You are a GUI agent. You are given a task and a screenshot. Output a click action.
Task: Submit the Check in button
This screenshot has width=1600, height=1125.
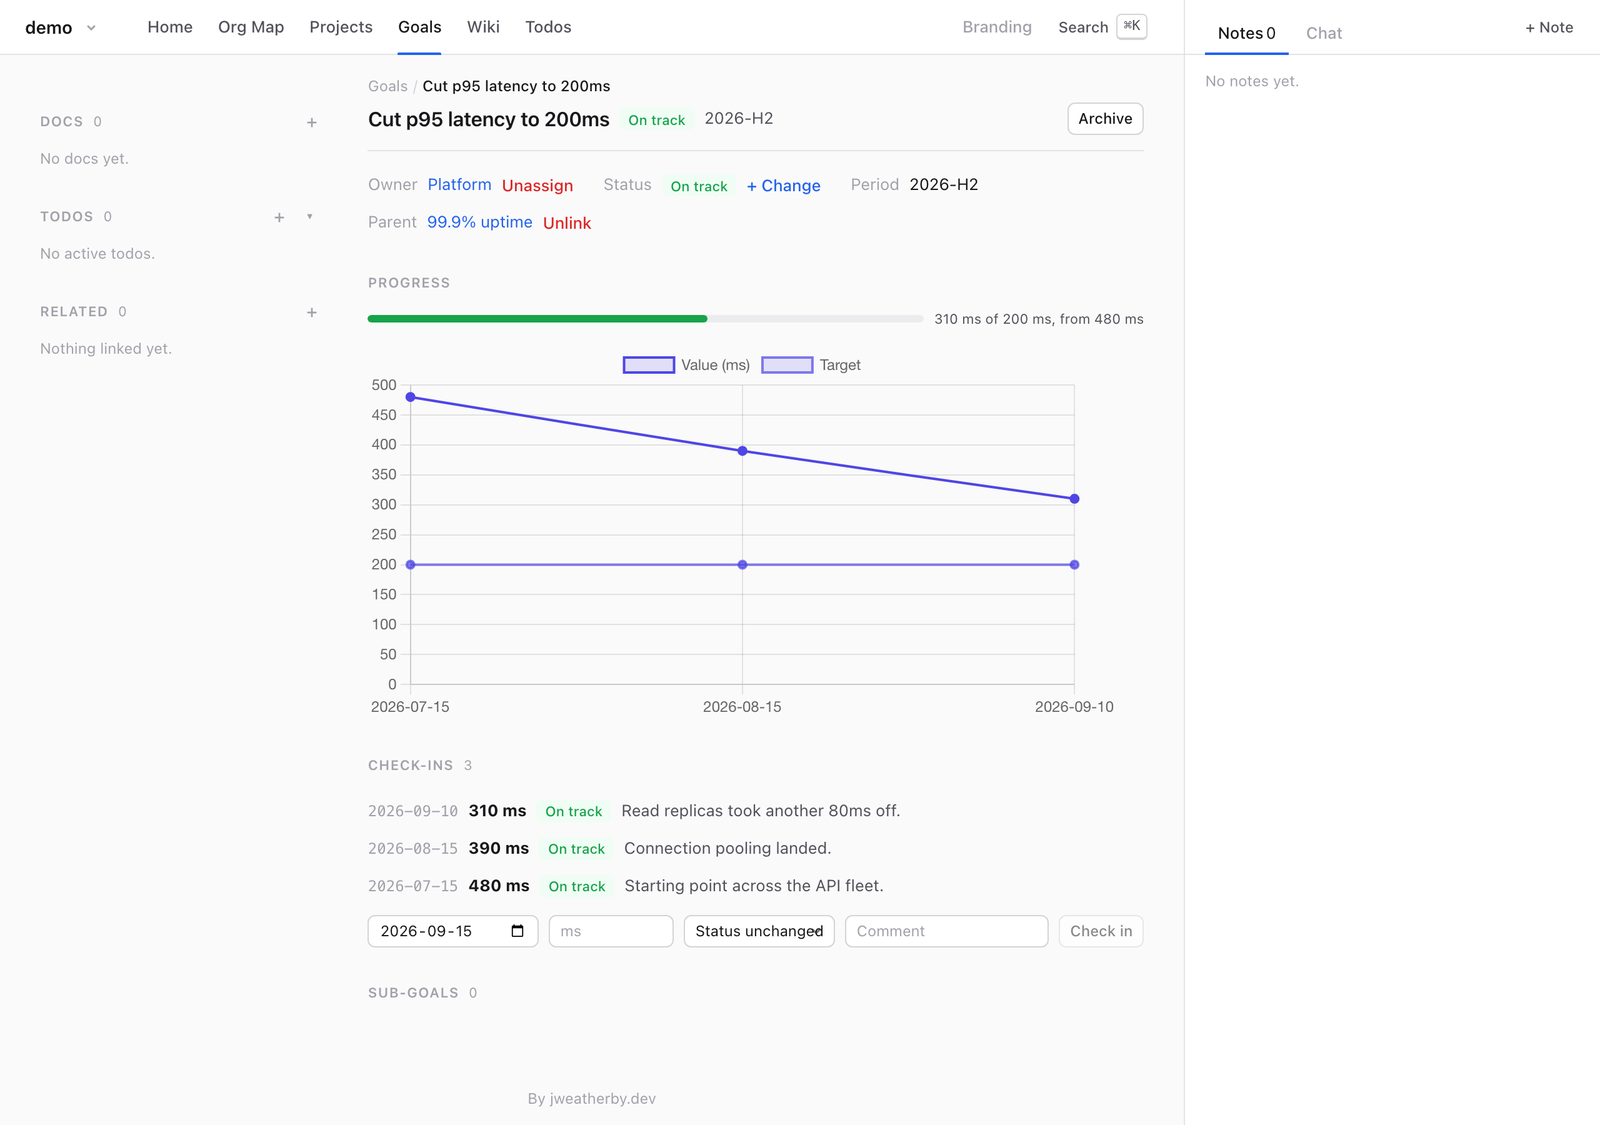1101,931
